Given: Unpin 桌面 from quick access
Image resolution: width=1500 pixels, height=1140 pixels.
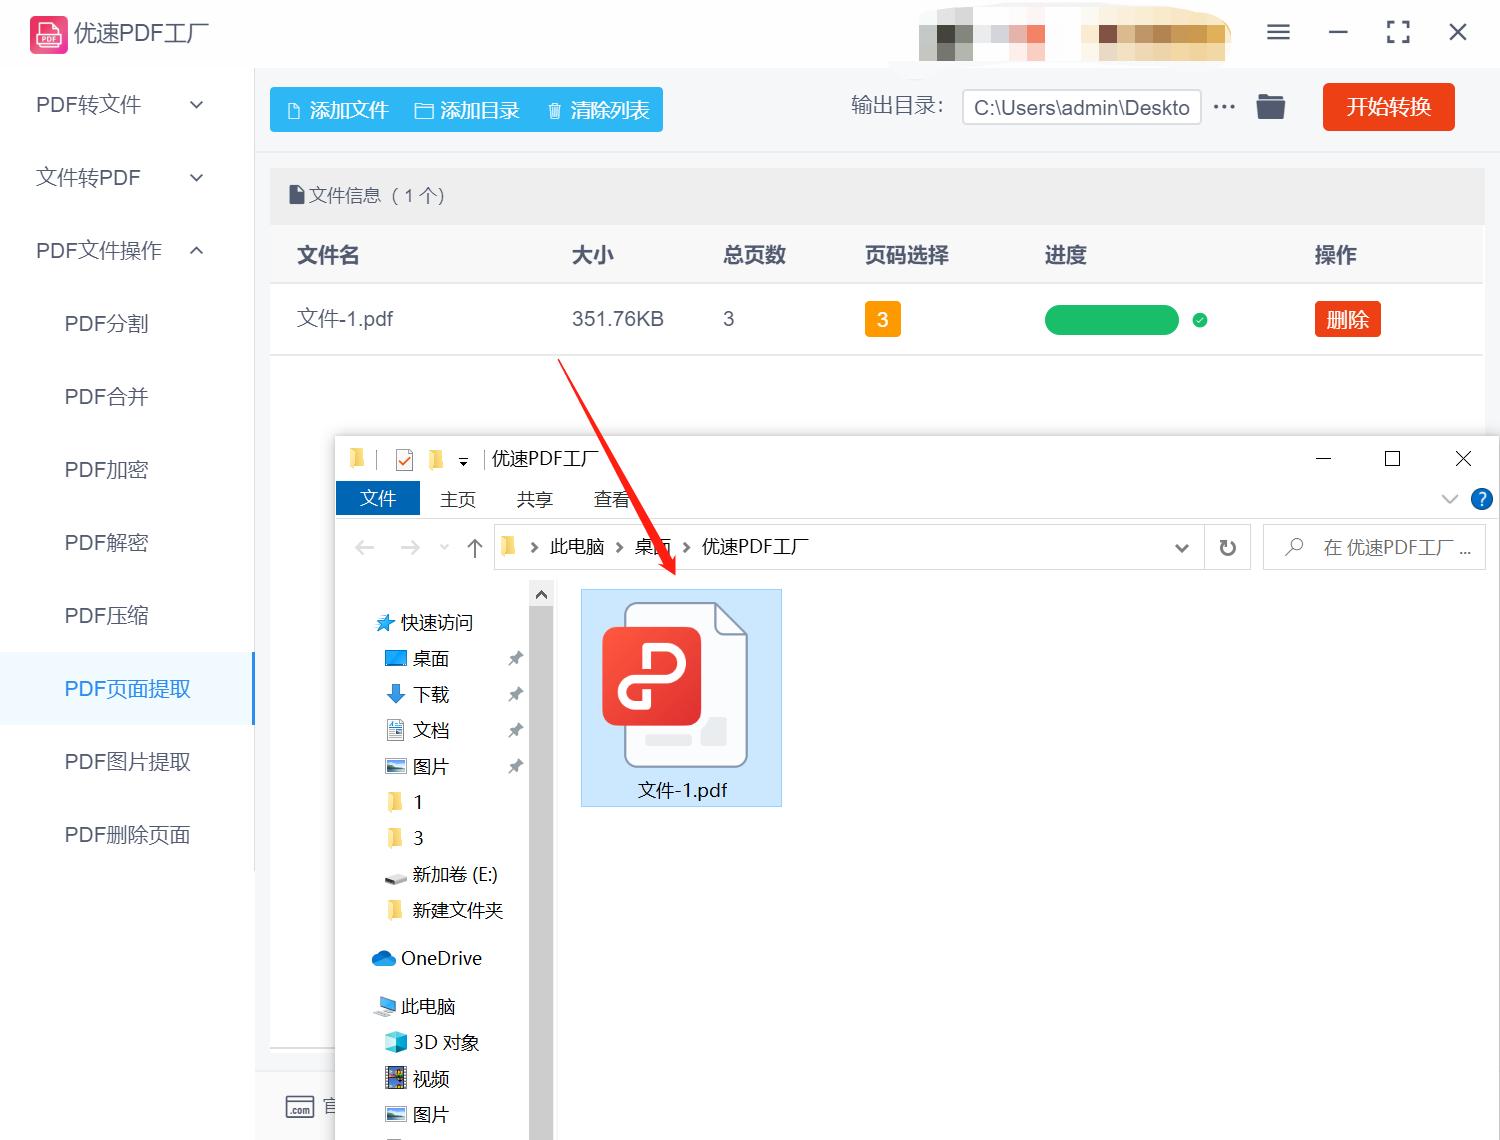Looking at the screenshot, I should point(515,658).
